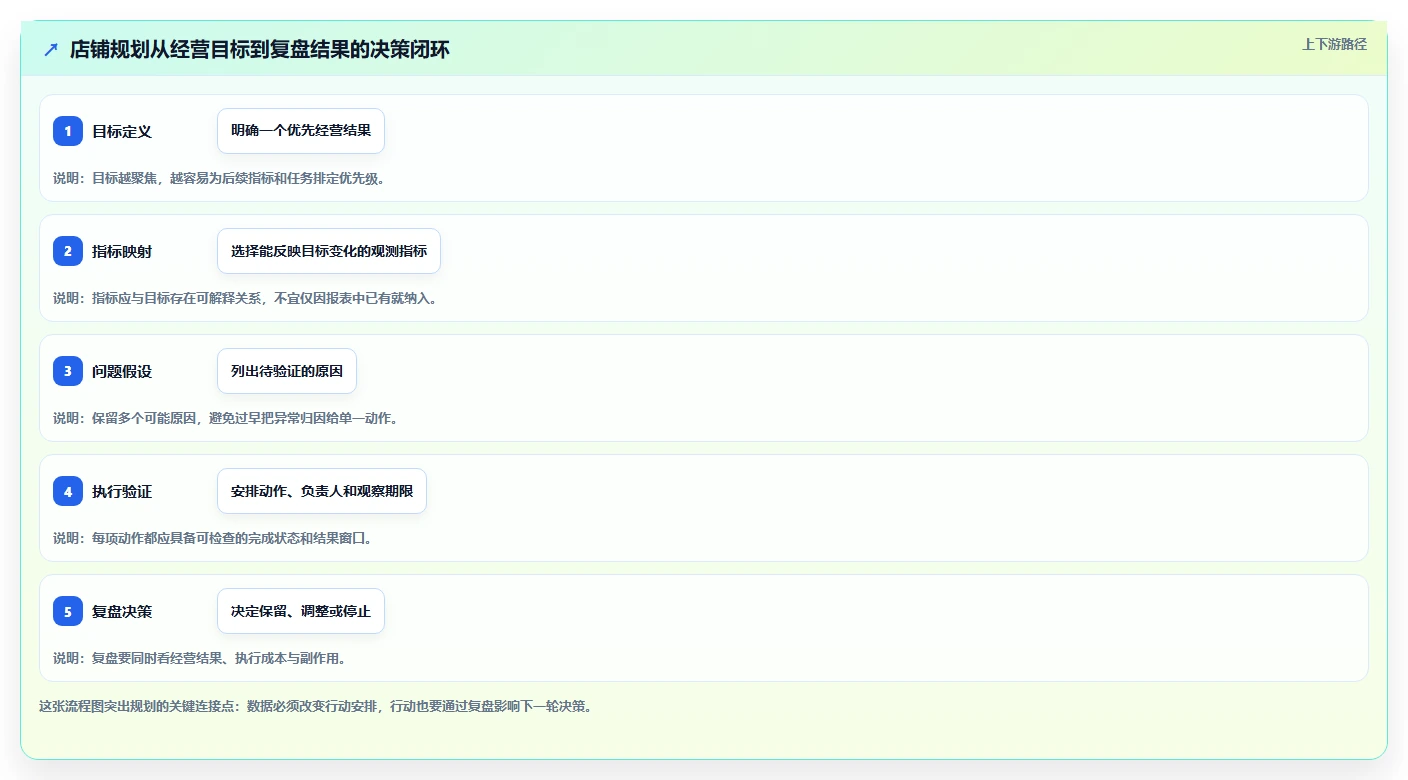The width and height of the screenshot is (1408, 780).
Task: Click the 问题假设 step label
Action: click(122, 371)
